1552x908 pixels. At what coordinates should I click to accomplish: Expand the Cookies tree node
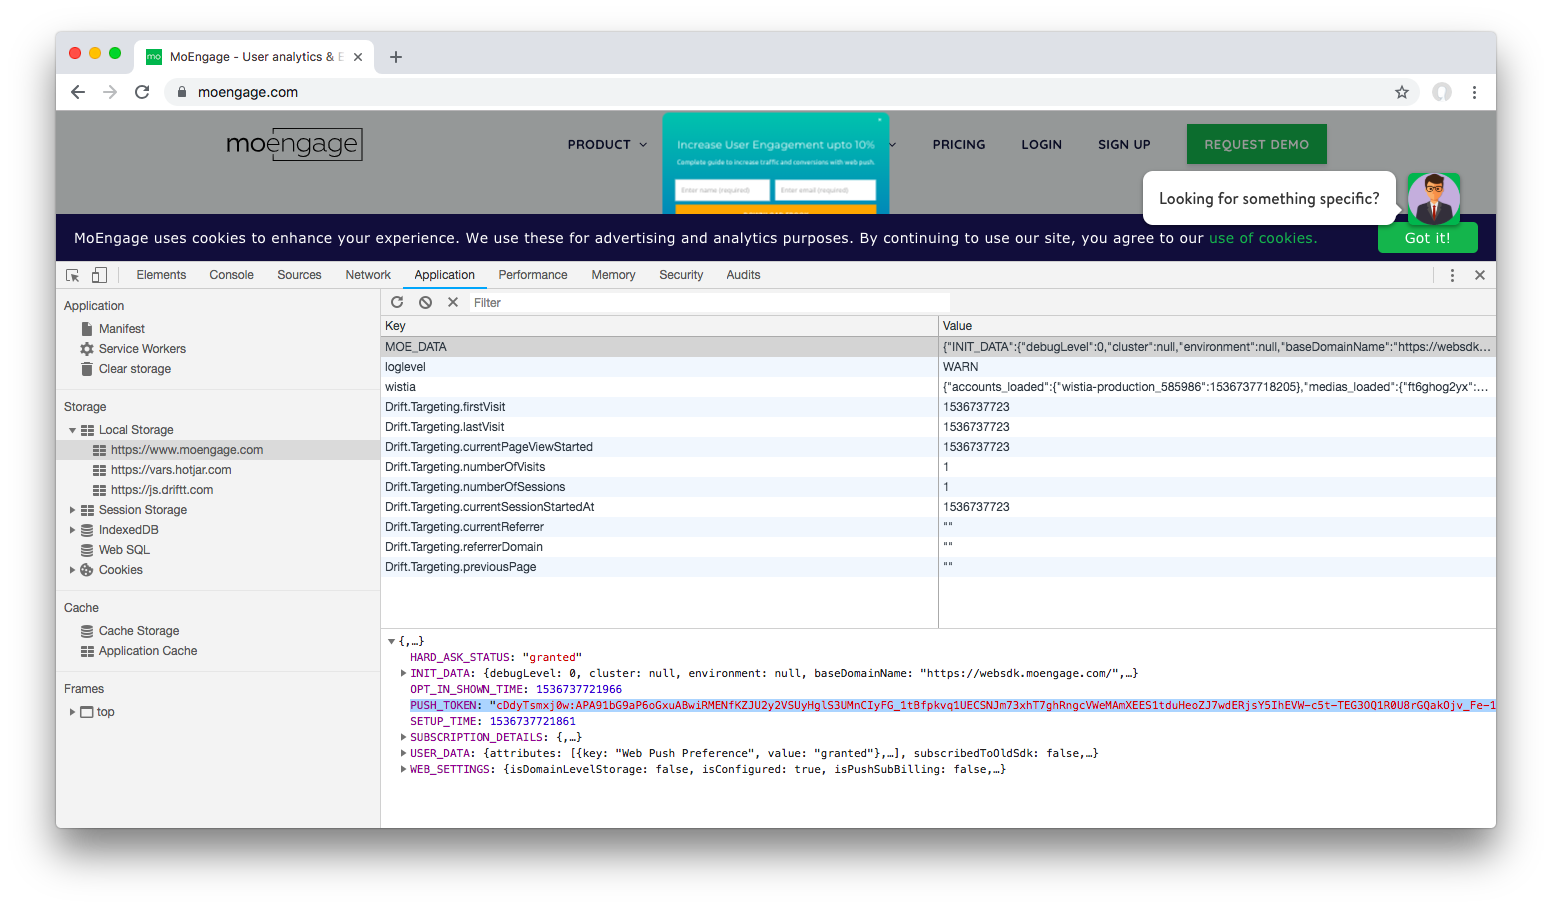pyautogui.click(x=72, y=570)
